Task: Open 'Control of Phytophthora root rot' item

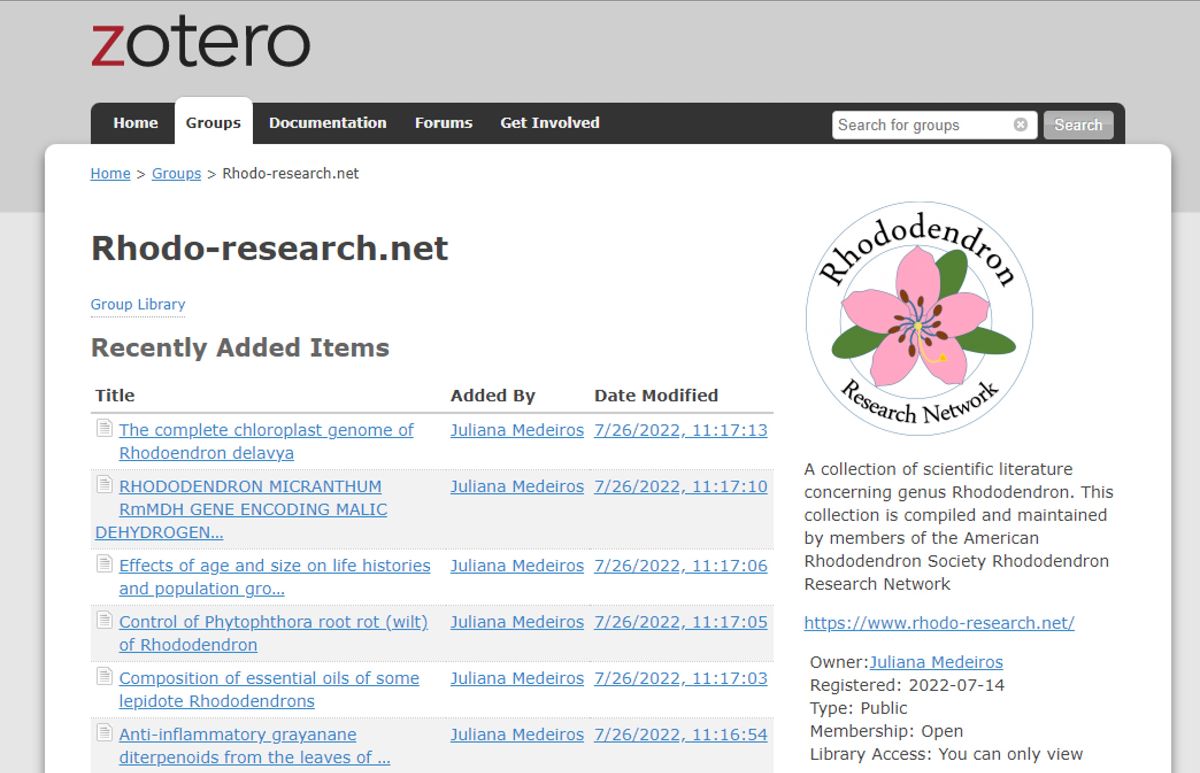Action: [x=273, y=633]
